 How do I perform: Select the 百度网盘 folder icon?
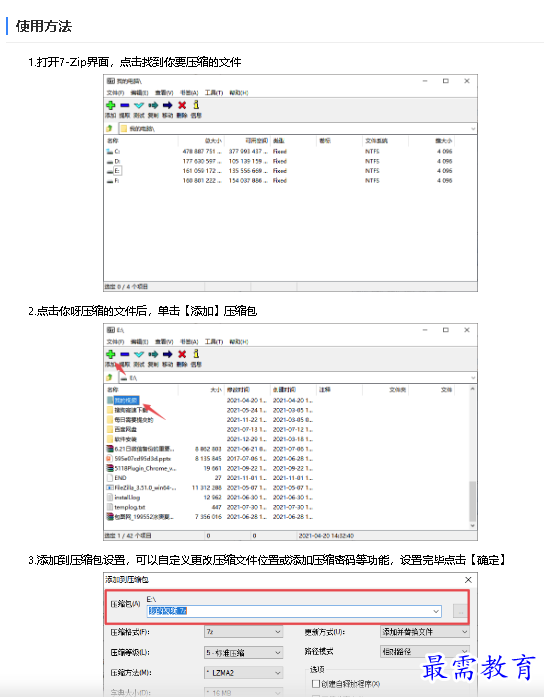point(110,429)
